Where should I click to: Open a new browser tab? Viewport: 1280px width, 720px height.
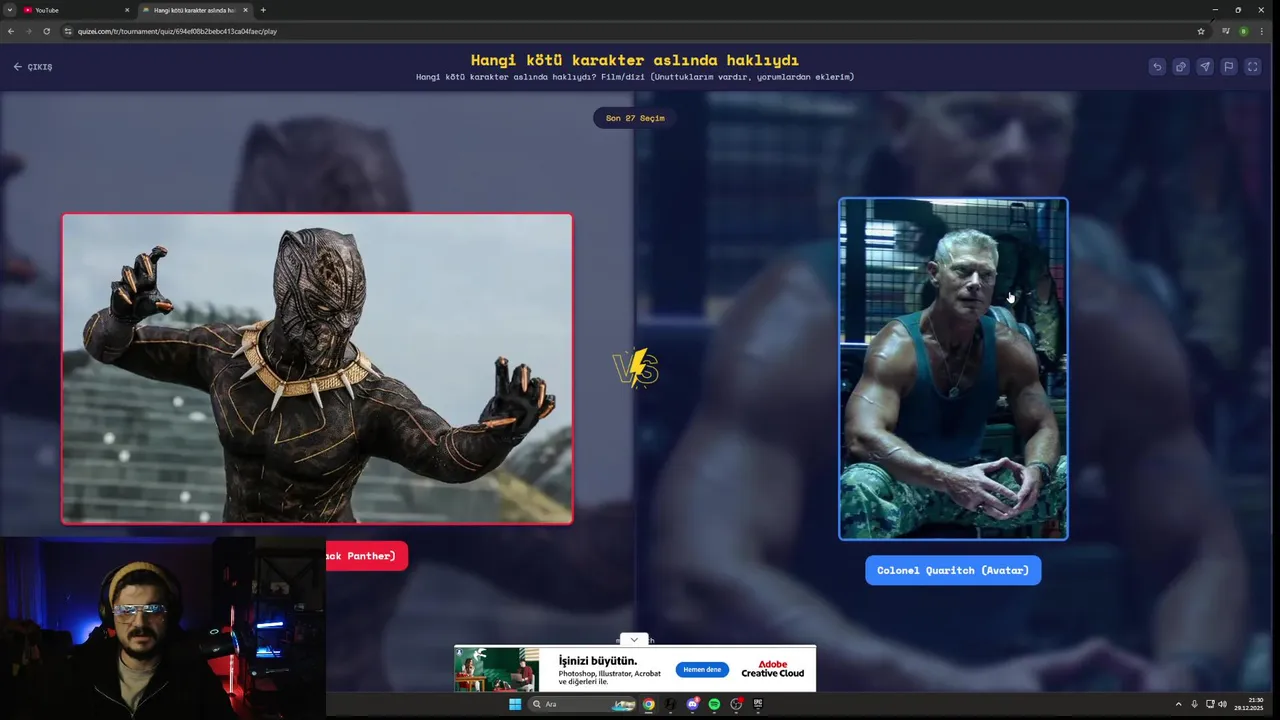point(263,10)
